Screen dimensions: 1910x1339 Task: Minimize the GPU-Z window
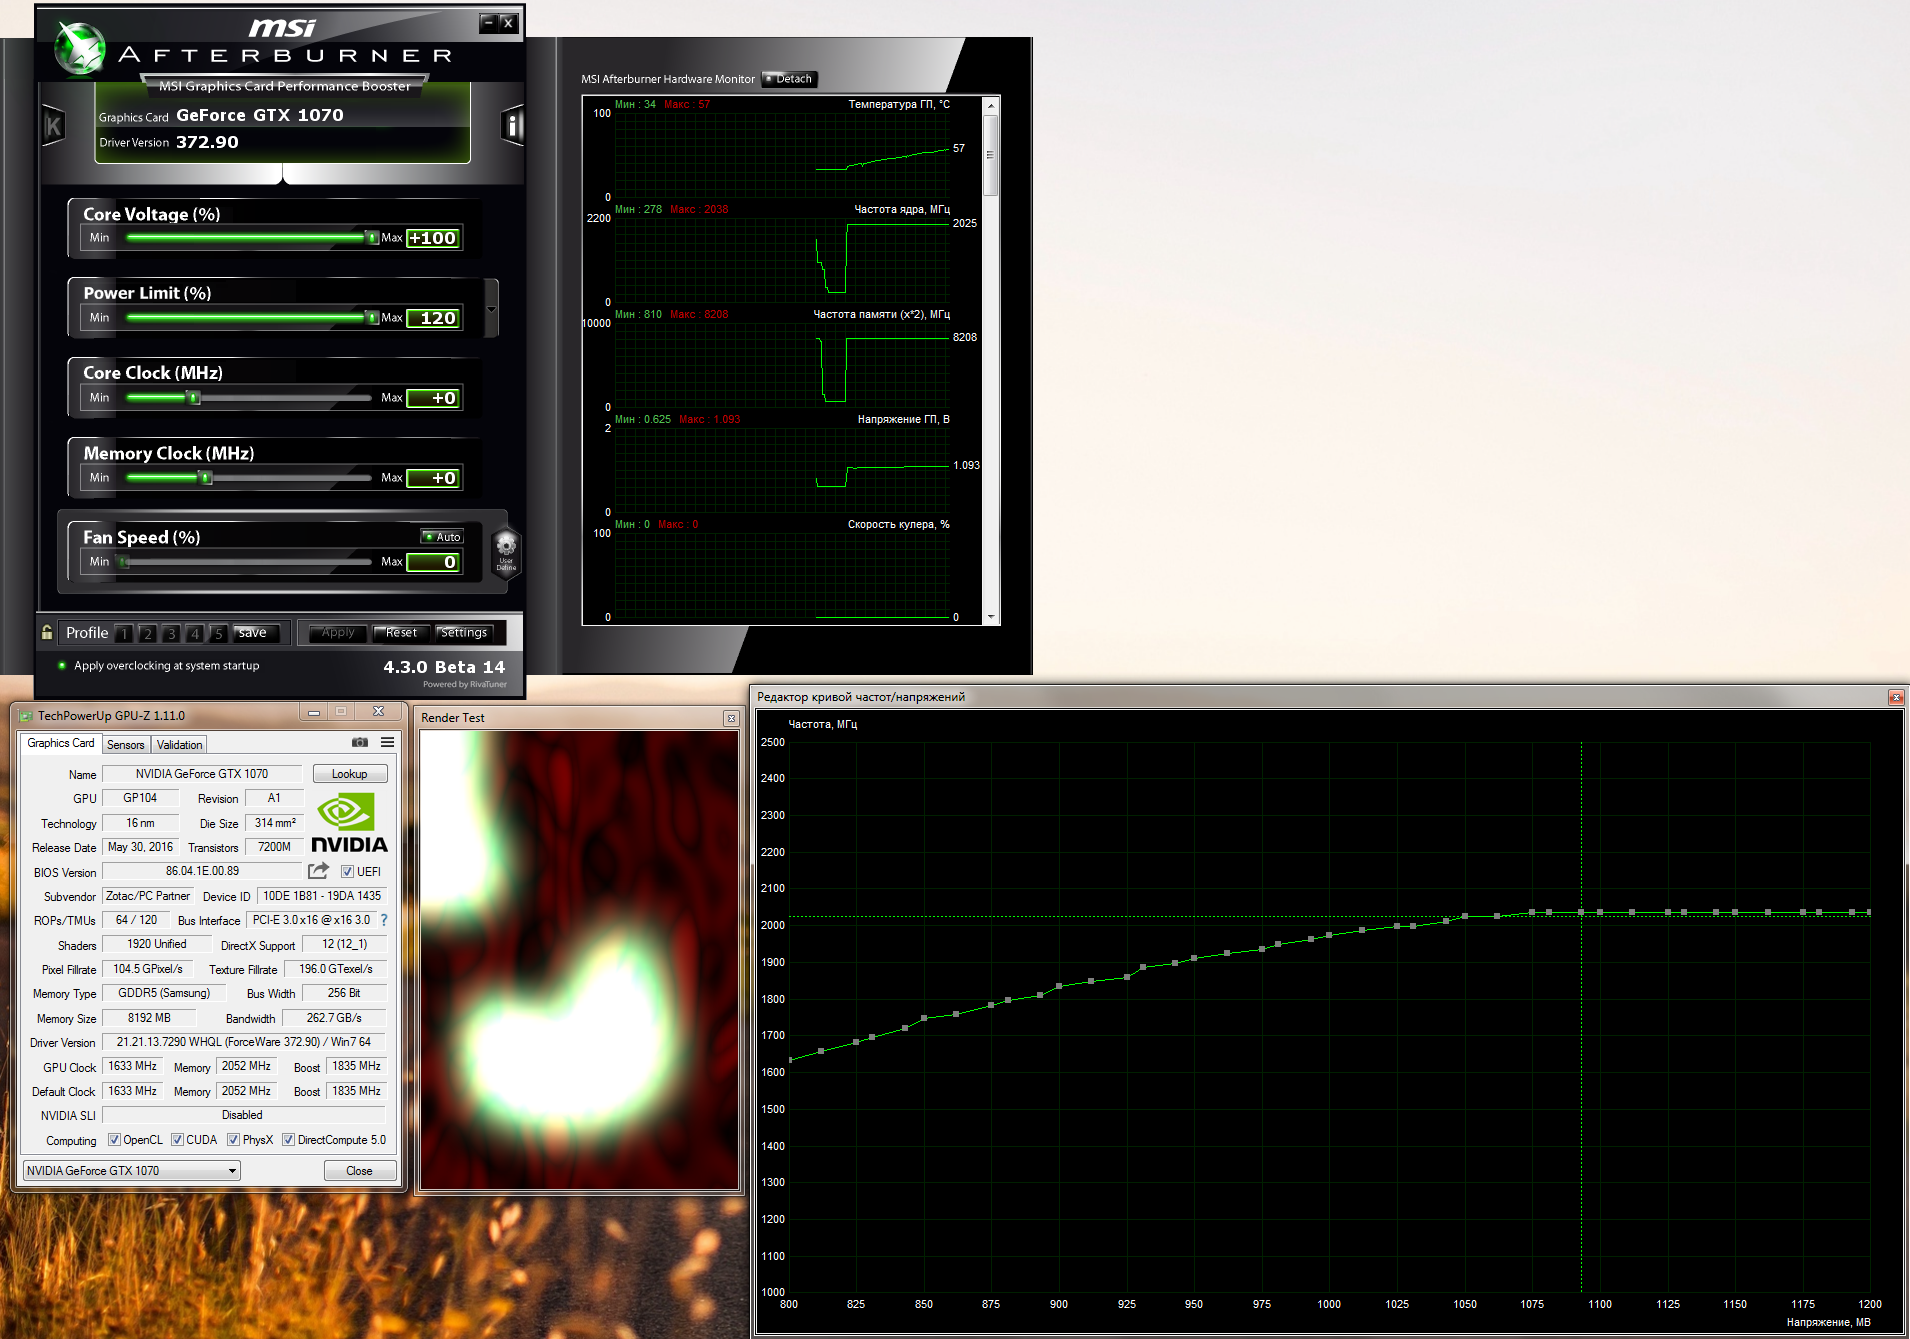pos(314,712)
